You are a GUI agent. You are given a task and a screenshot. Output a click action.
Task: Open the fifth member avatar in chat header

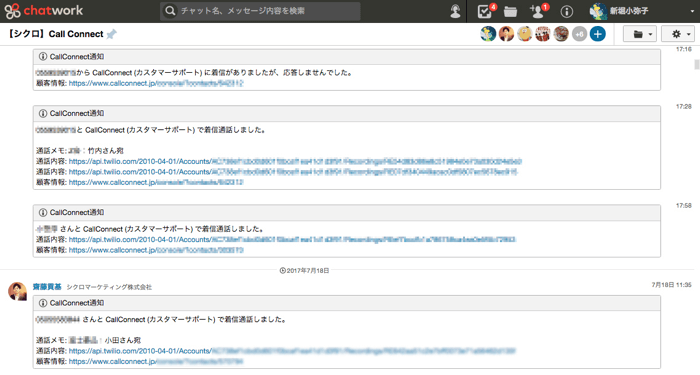(561, 34)
